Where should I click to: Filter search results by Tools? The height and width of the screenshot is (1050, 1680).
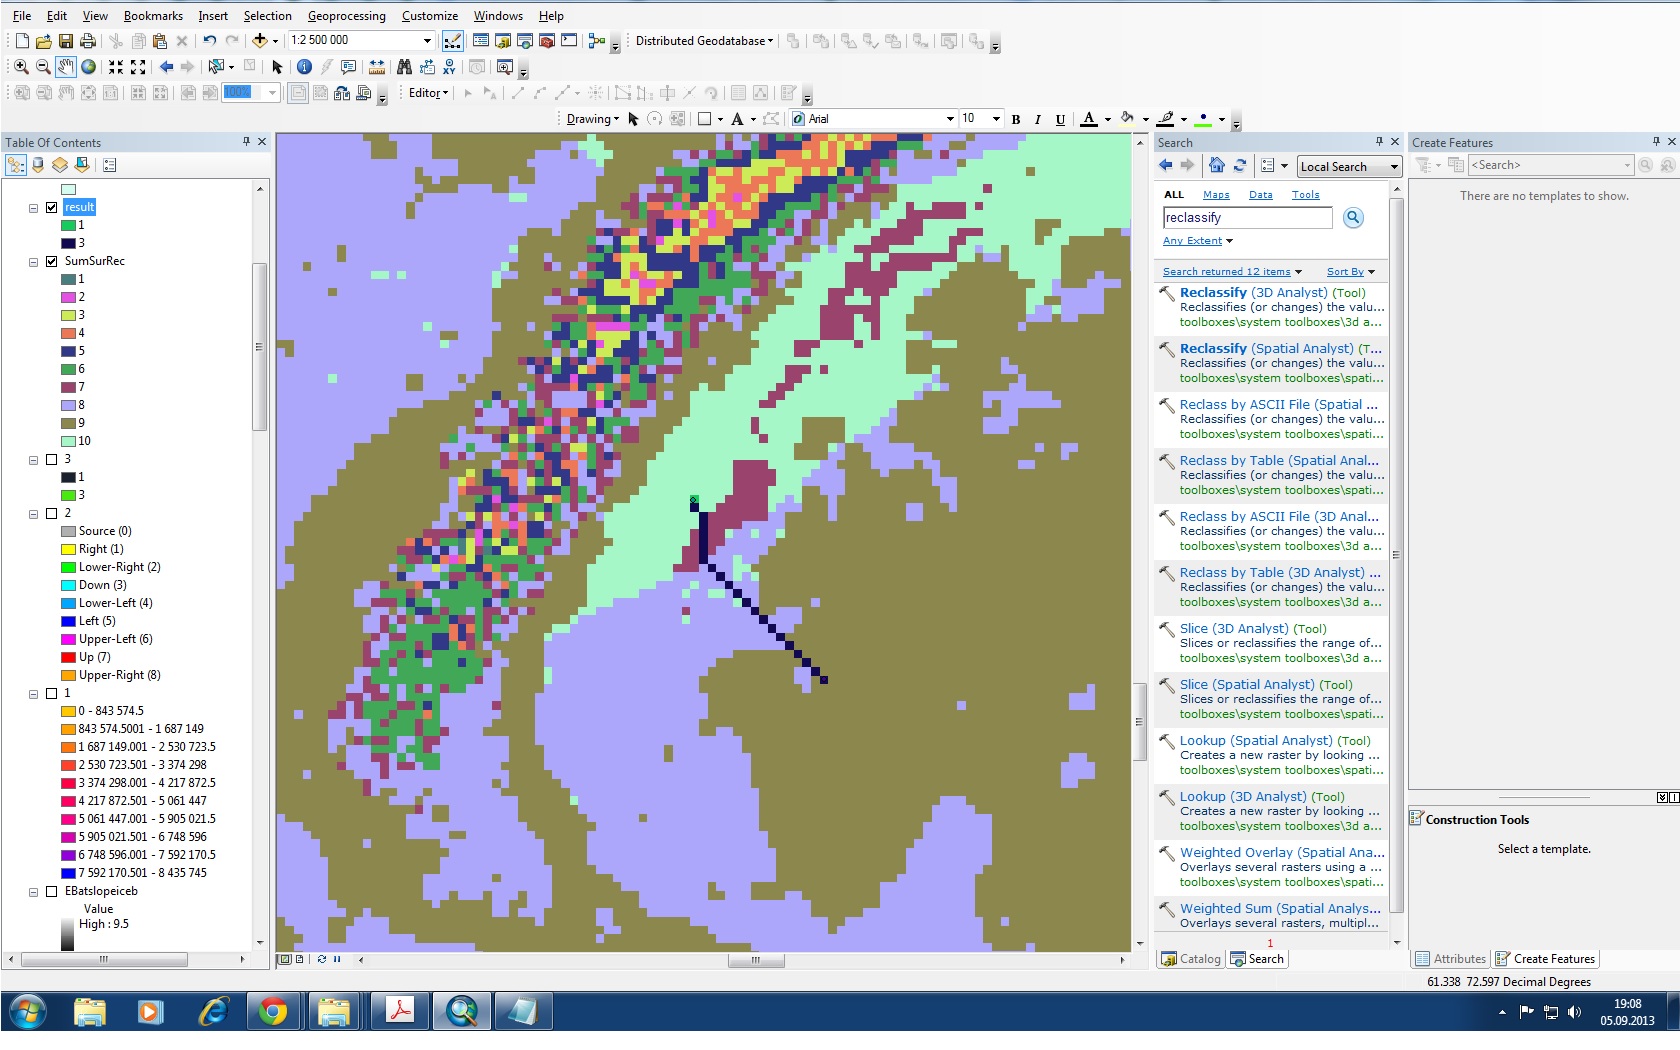point(1305,195)
